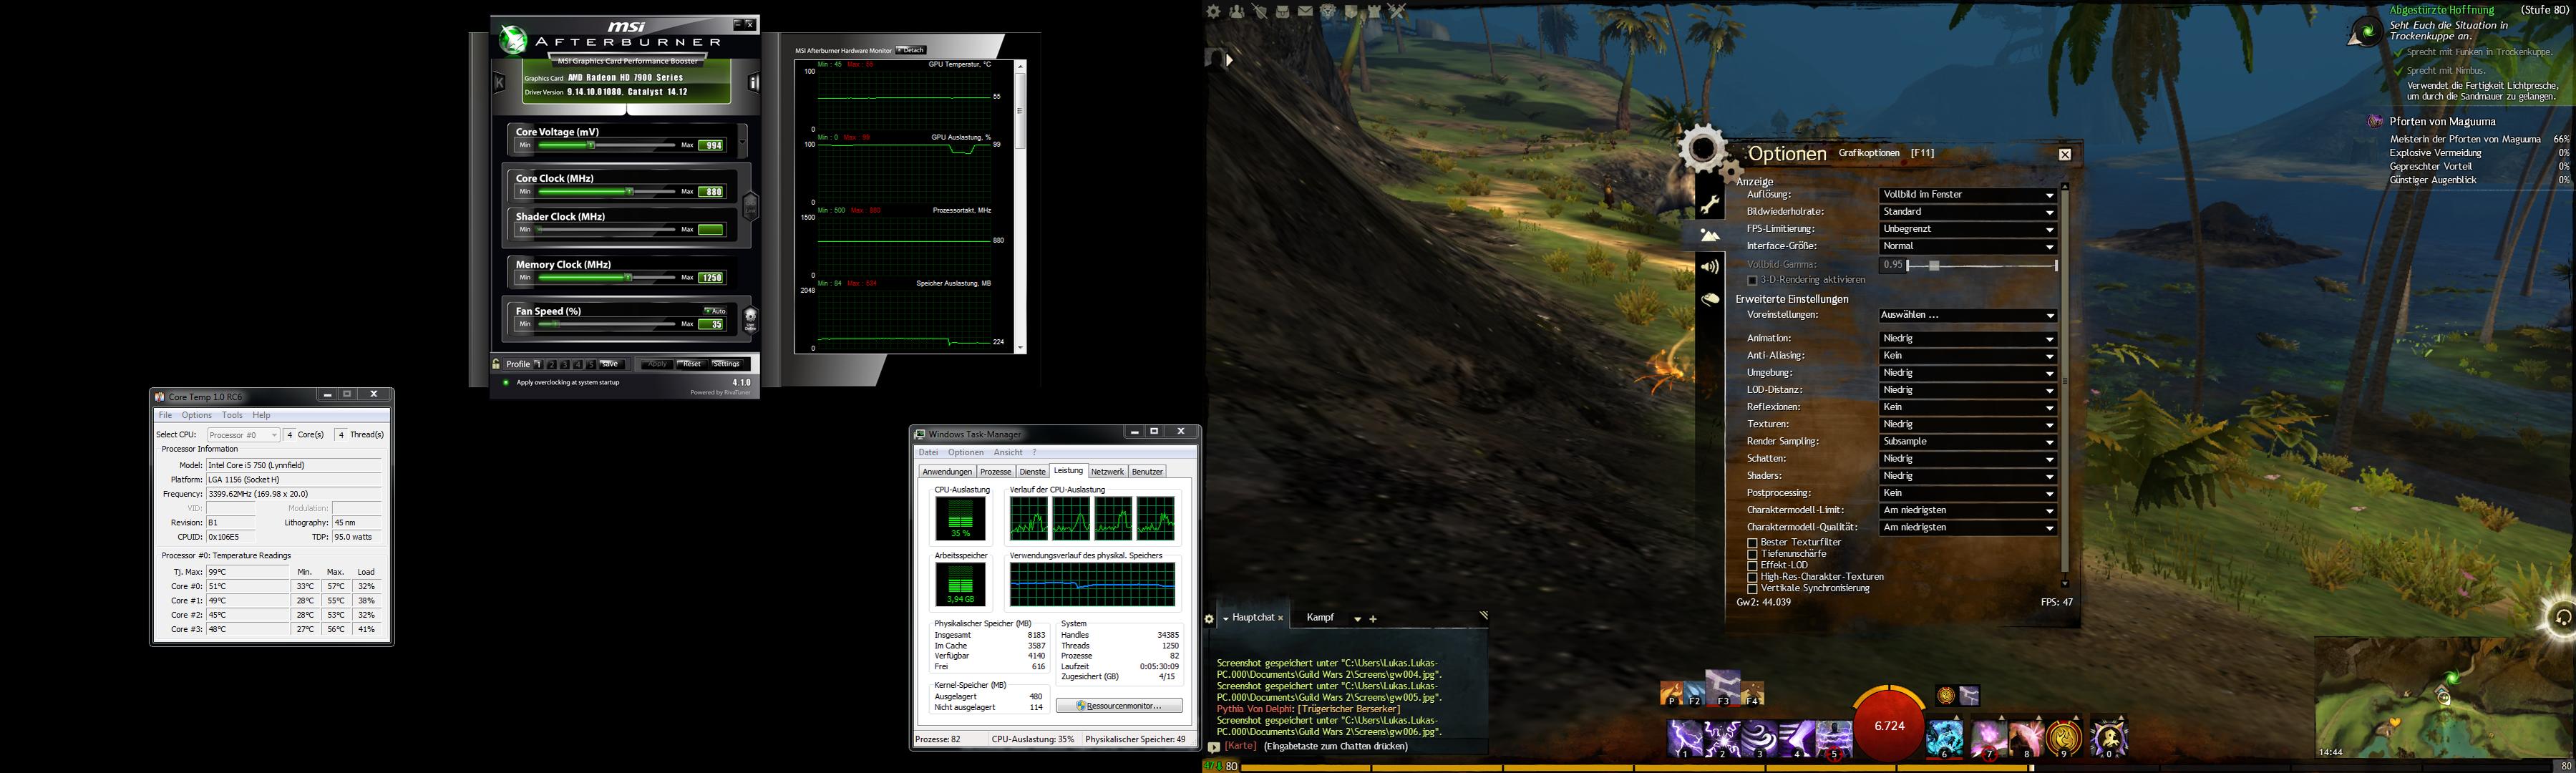
Task: Adjust the Fan Speed (%) slider
Action: pyautogui.click(x=606, y=324)
